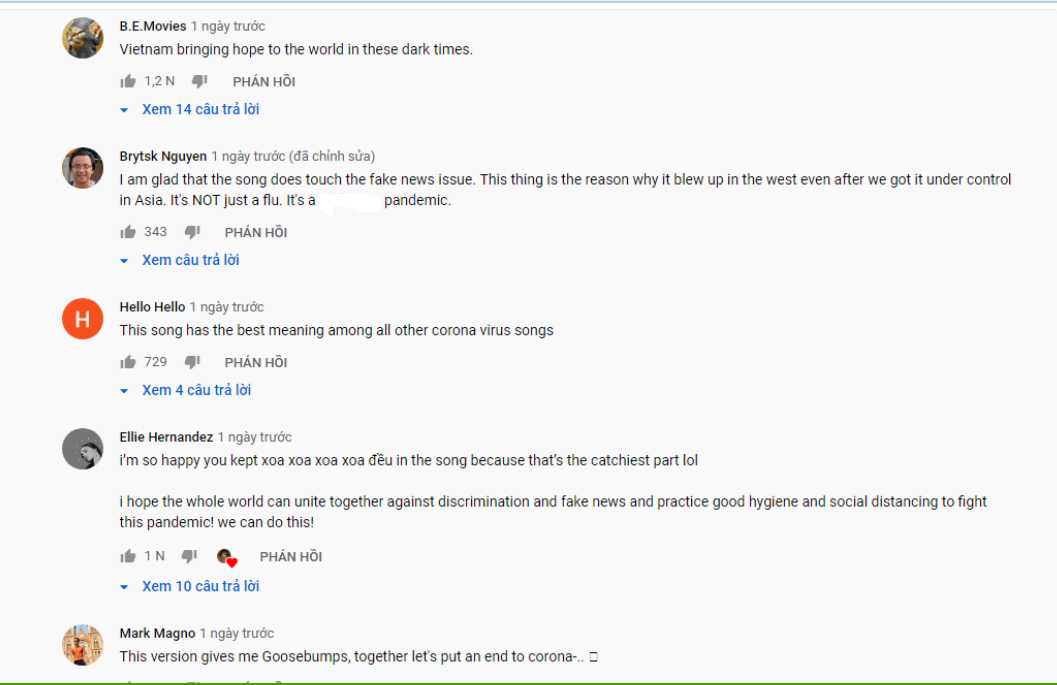Open Brytsk Nguyen's channel name link
The image size is (1057, 685).
click(163, 156)
